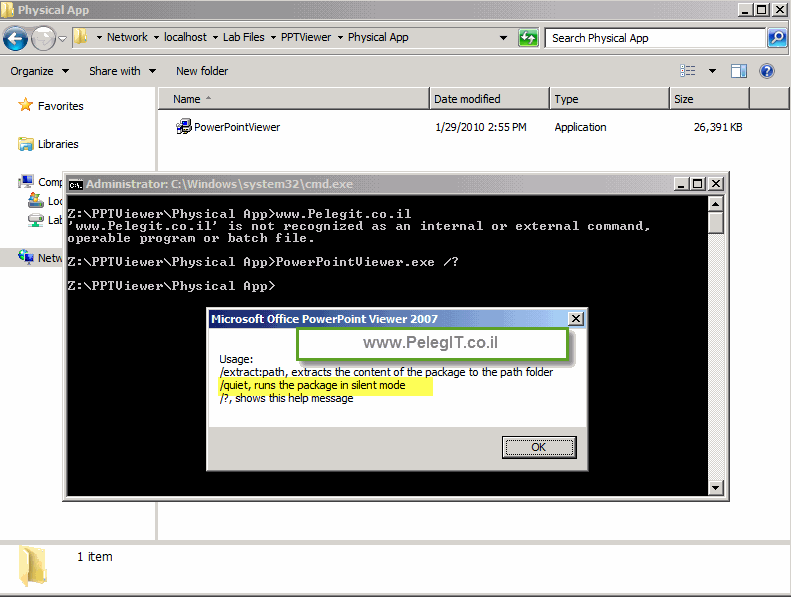The image size is (791, 597).
Task: Click the cmd.exe title bar system icon
Action: coord(76,185)
